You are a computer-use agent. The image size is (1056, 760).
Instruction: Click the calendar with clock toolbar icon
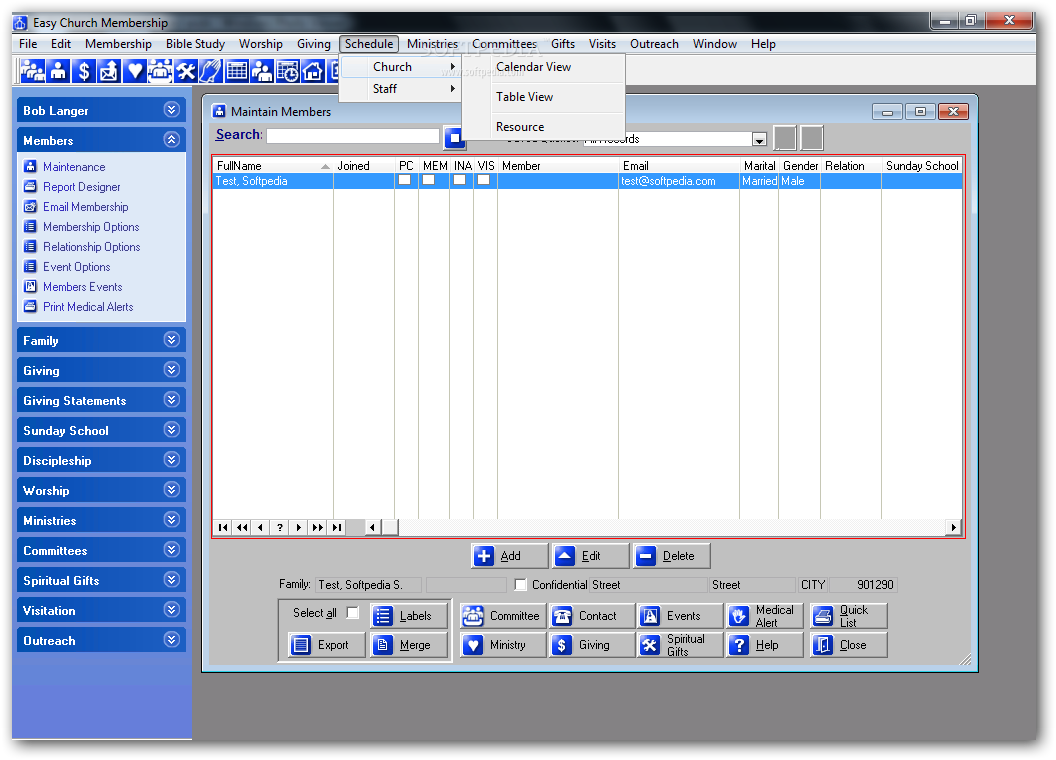point(288,71)
